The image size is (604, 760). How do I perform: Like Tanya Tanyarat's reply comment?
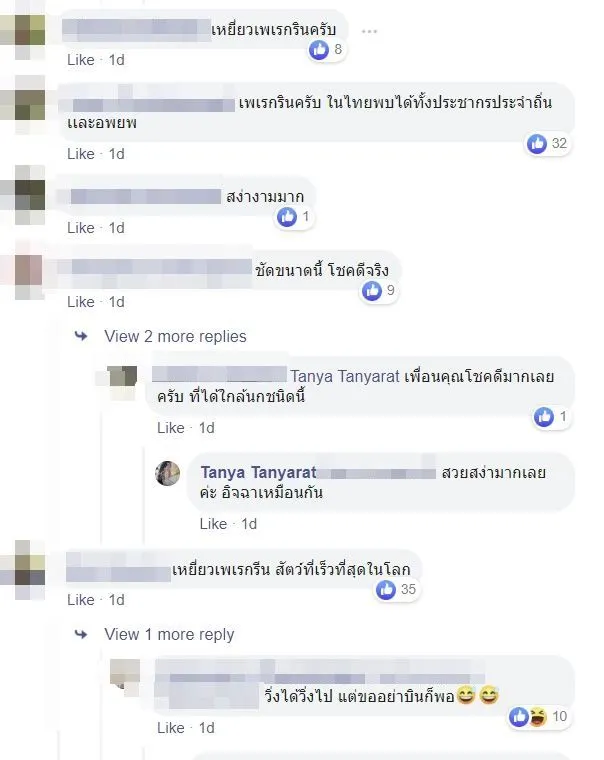(x=213, y=524)
